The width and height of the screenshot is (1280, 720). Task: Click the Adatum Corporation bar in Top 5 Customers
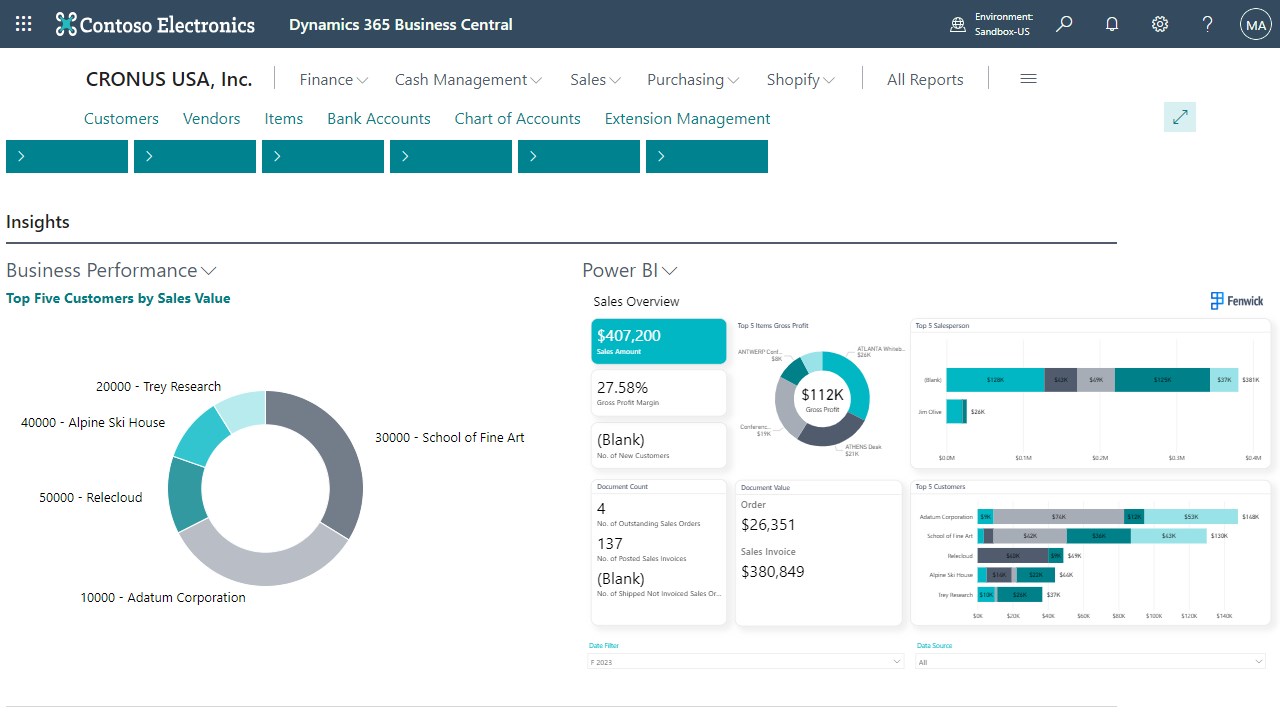[1108, 517]
